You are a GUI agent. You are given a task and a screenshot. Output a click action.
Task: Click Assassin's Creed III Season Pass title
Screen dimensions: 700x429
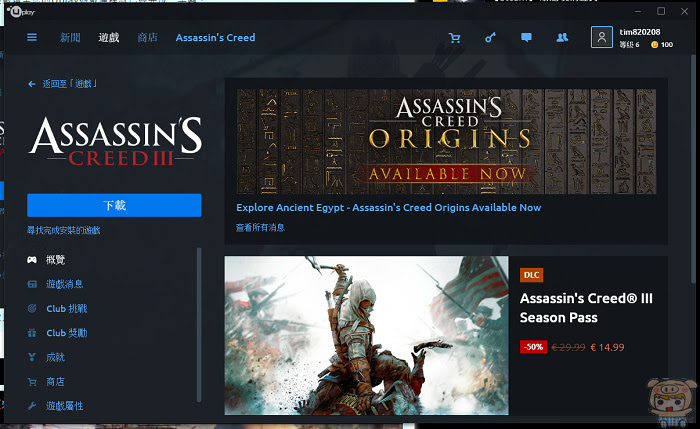586,308
